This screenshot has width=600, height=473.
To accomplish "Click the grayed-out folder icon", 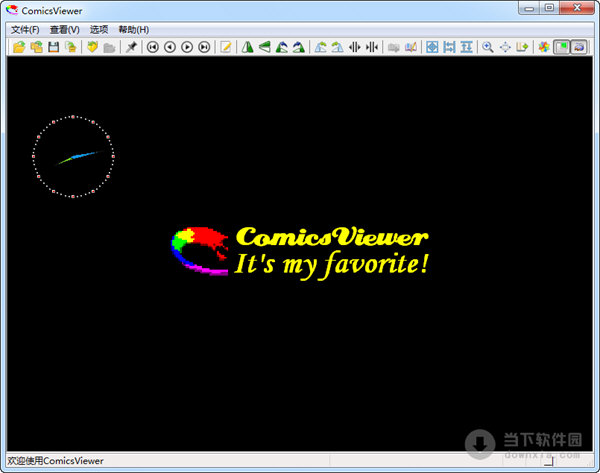I will tap(109, 47).
